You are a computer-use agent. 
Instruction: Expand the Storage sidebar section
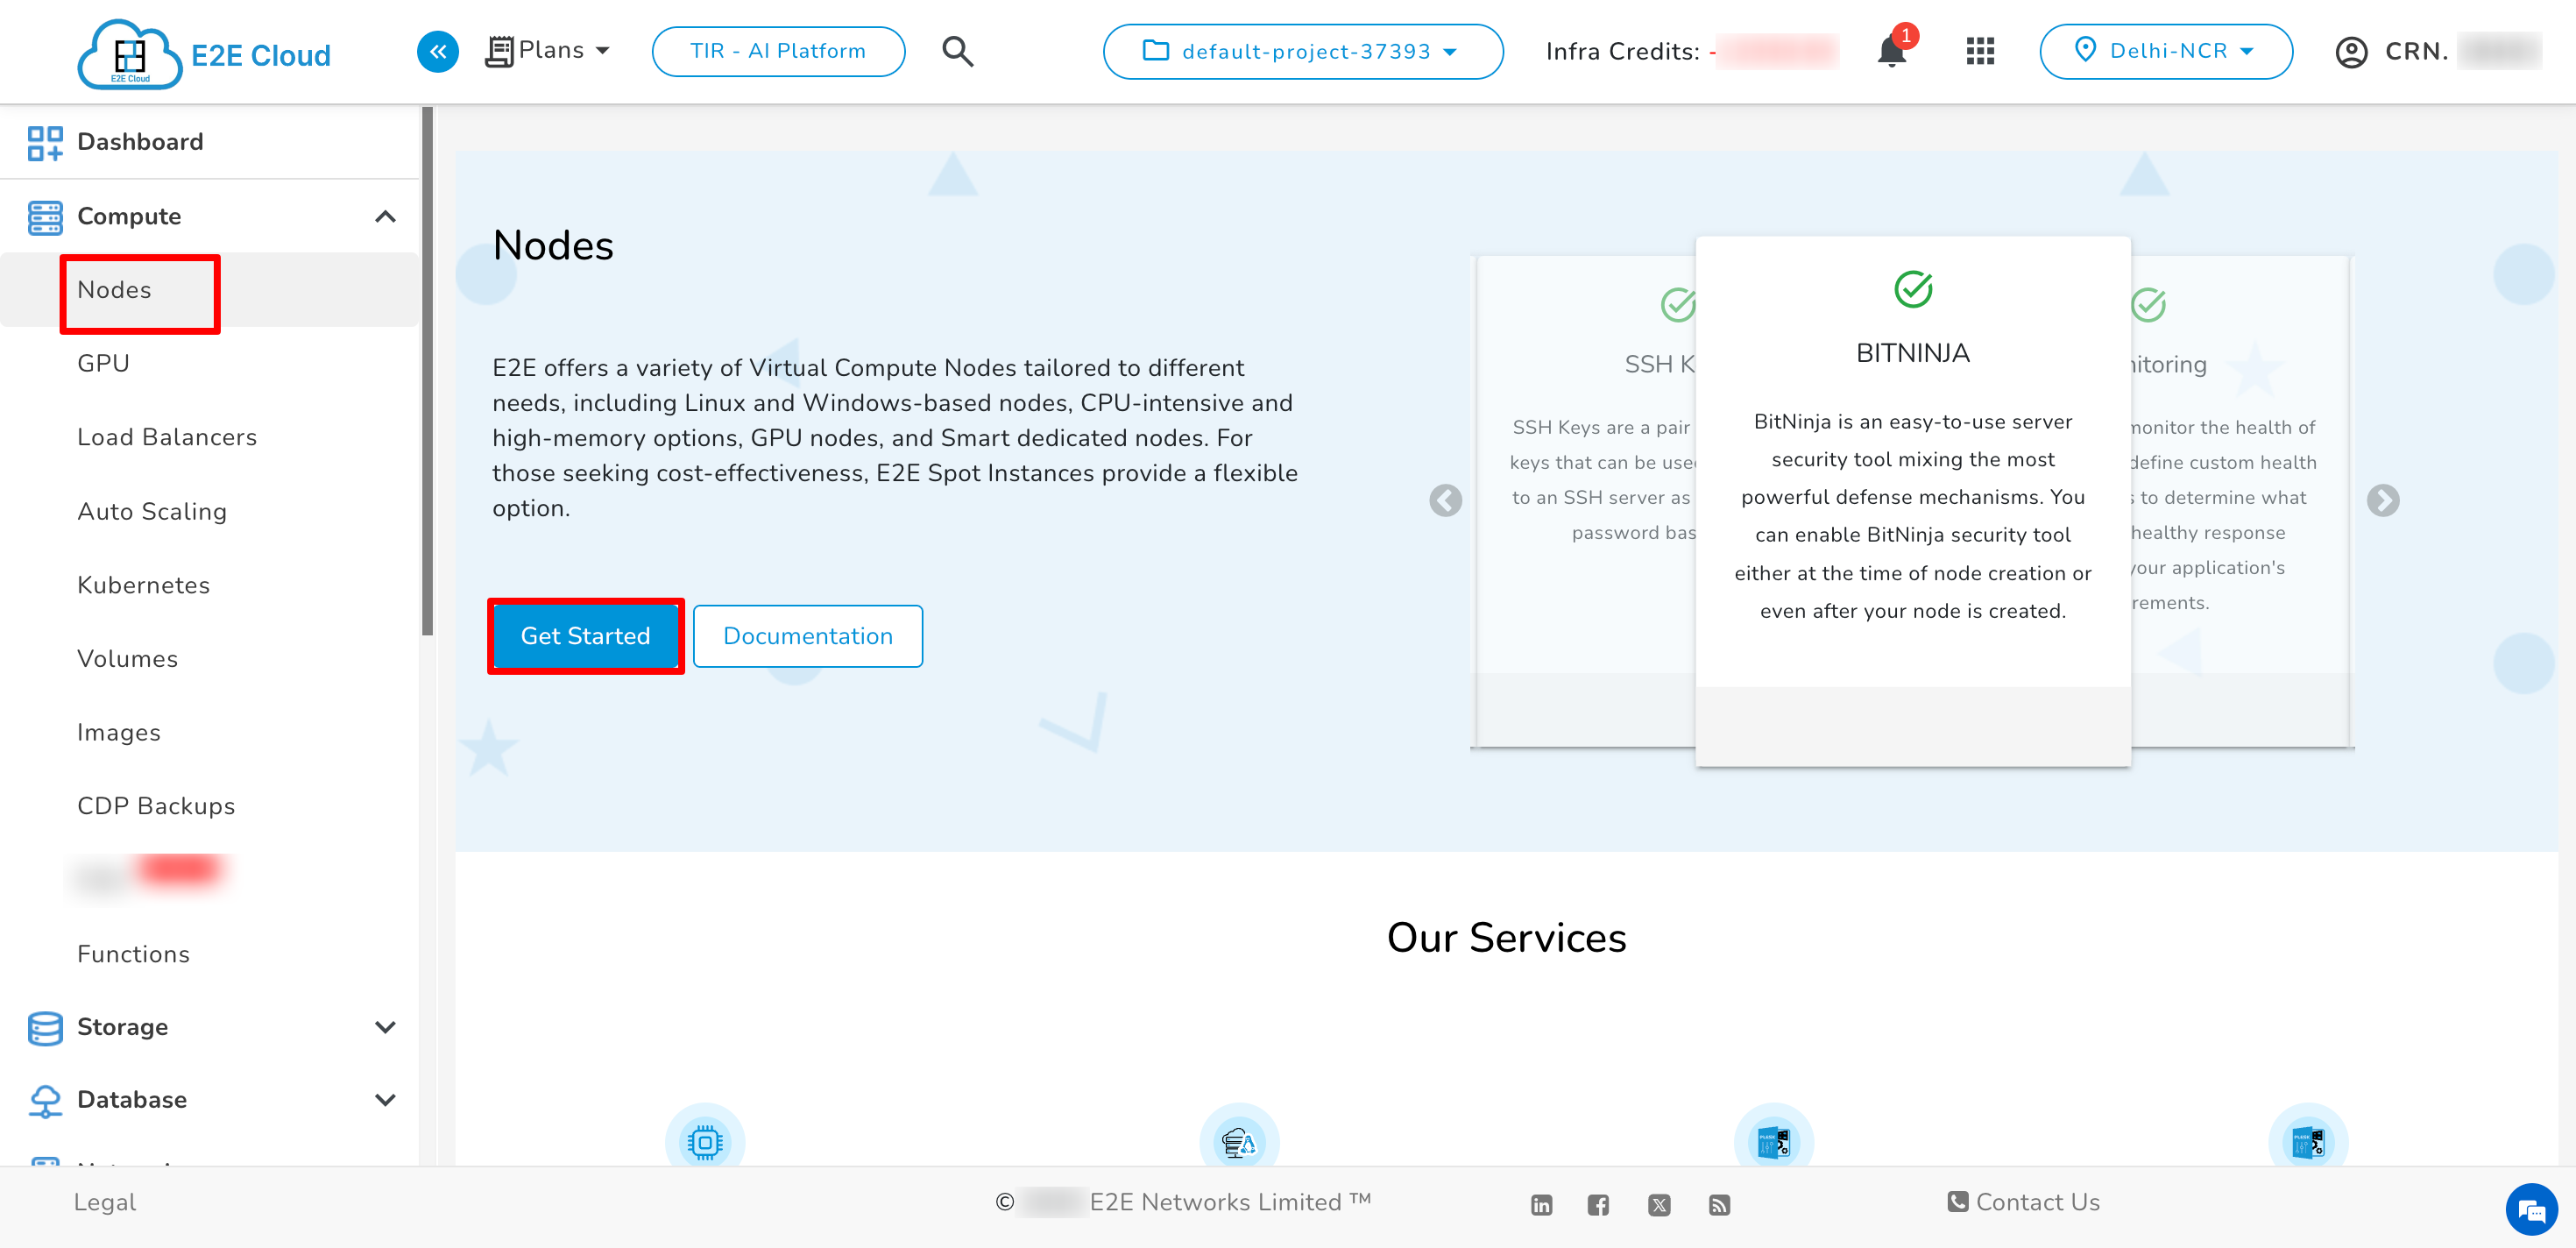pos(385,1027)
